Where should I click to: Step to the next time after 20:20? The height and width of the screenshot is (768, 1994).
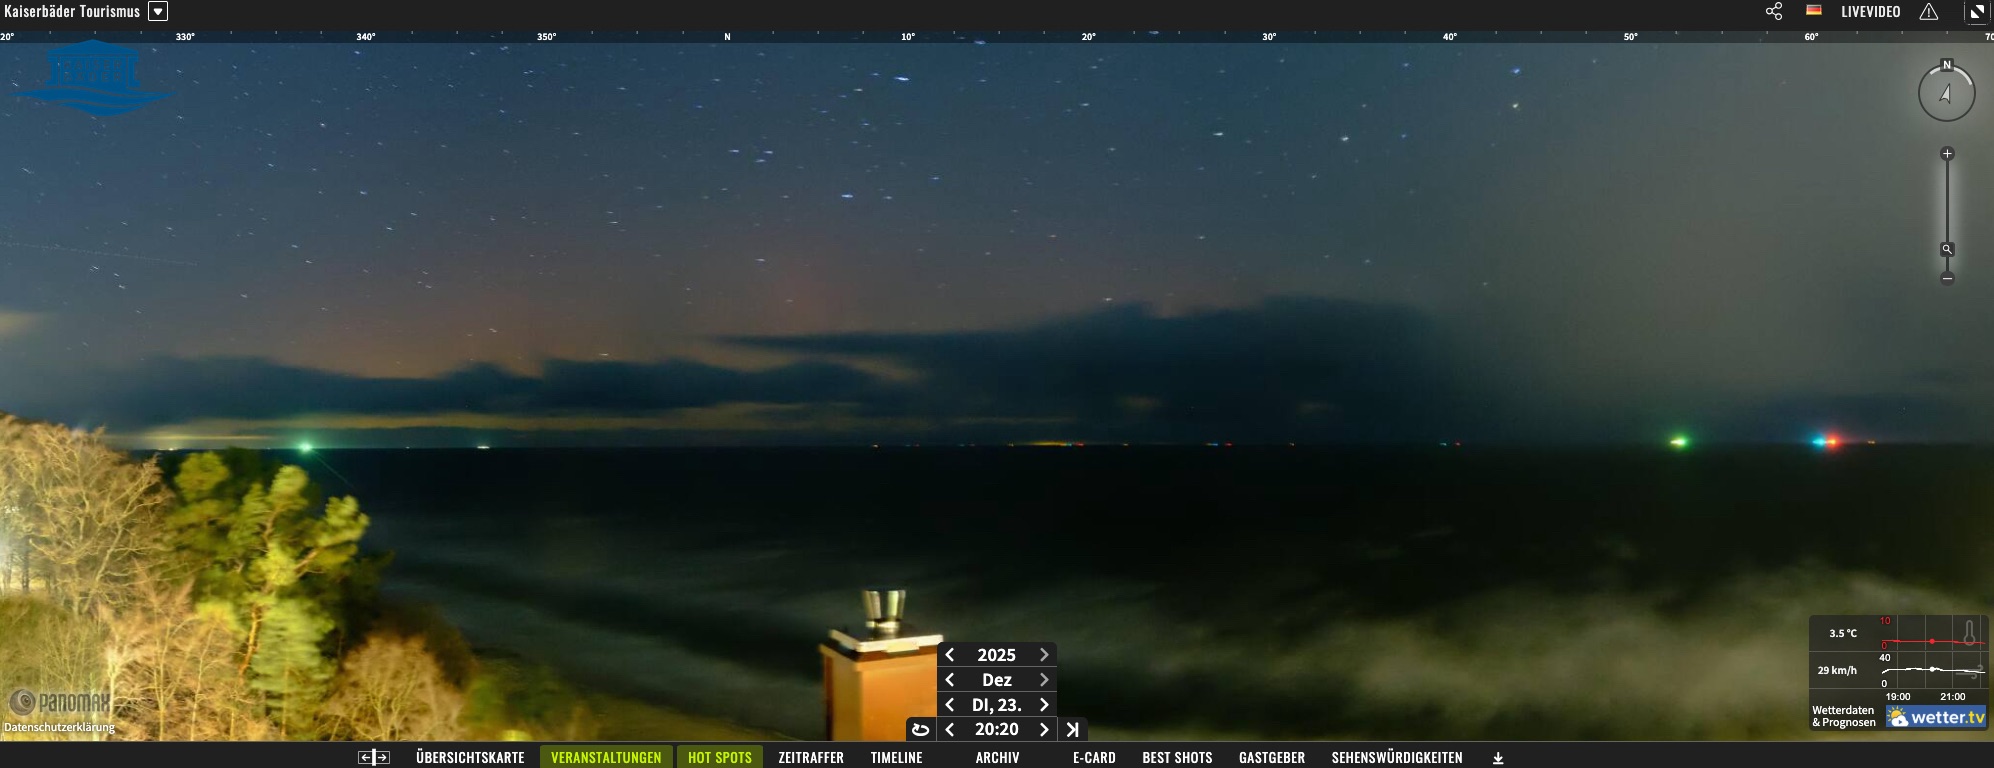coord(1044,730)
